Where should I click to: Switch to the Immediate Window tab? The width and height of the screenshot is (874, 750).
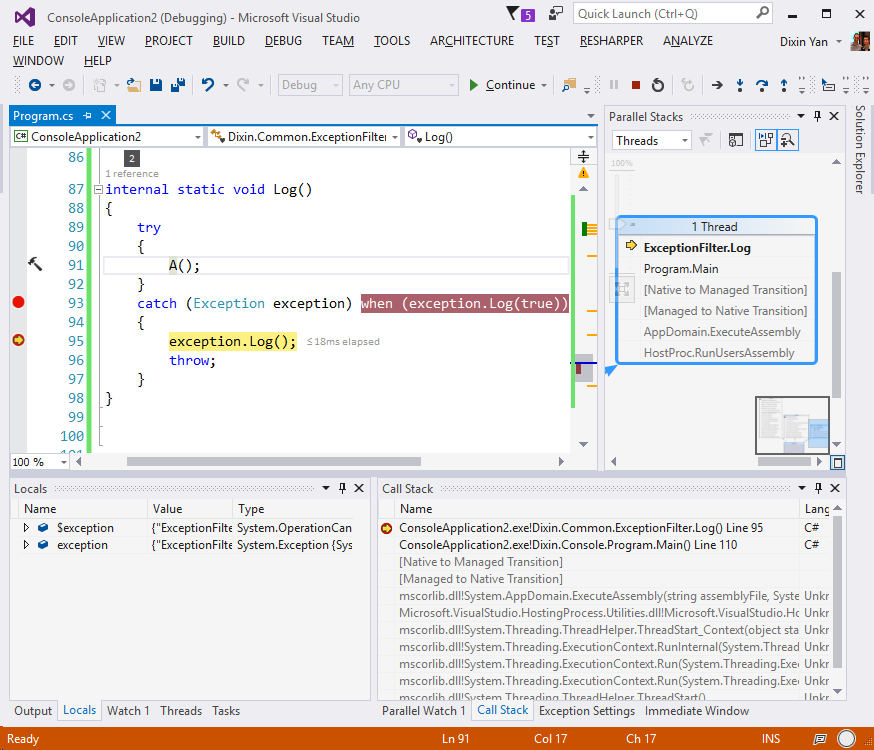click(697, 710)
